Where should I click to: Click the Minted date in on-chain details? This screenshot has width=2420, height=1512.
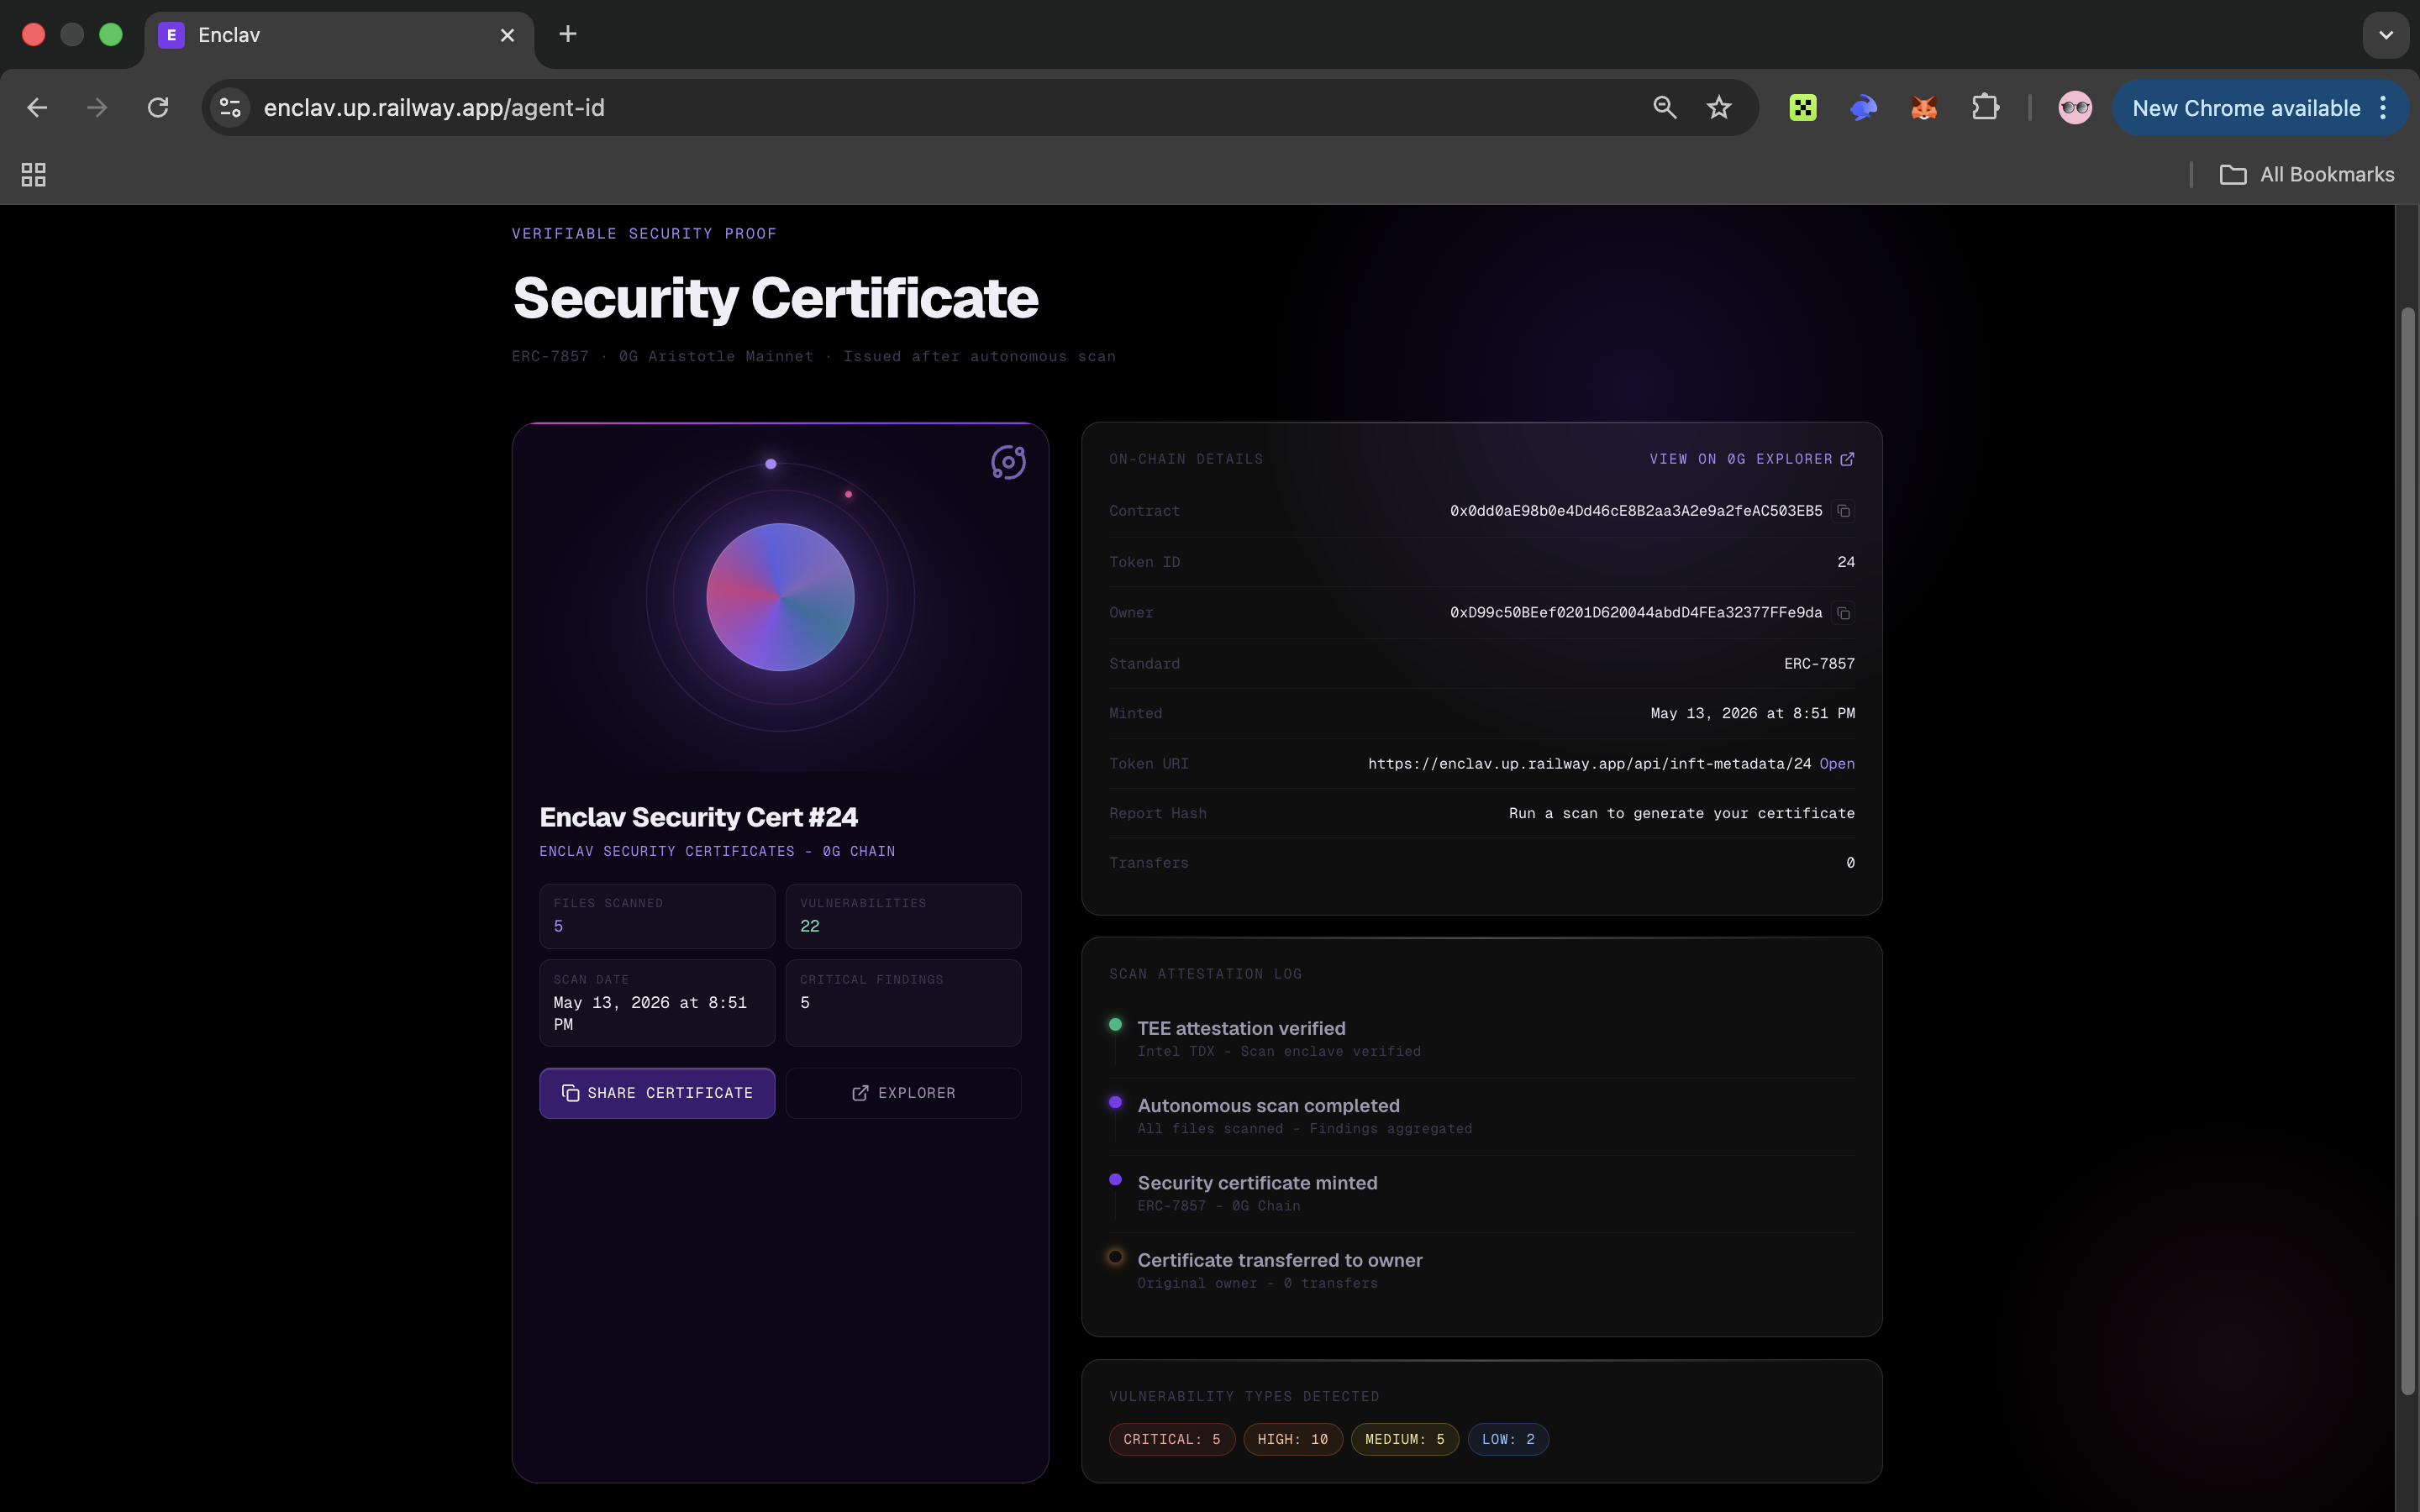pos(1753,714)
